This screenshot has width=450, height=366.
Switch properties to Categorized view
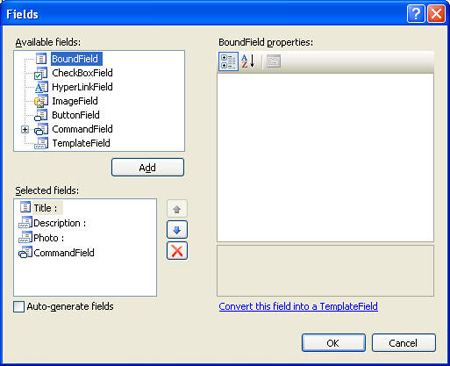tap(228, 61)
